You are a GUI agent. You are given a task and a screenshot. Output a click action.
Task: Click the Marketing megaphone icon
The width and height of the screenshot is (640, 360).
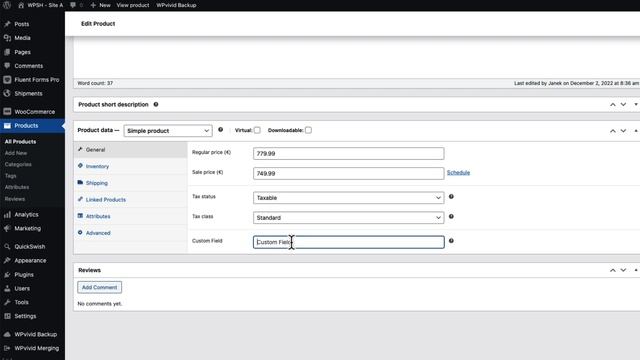(x=7, y=229)
